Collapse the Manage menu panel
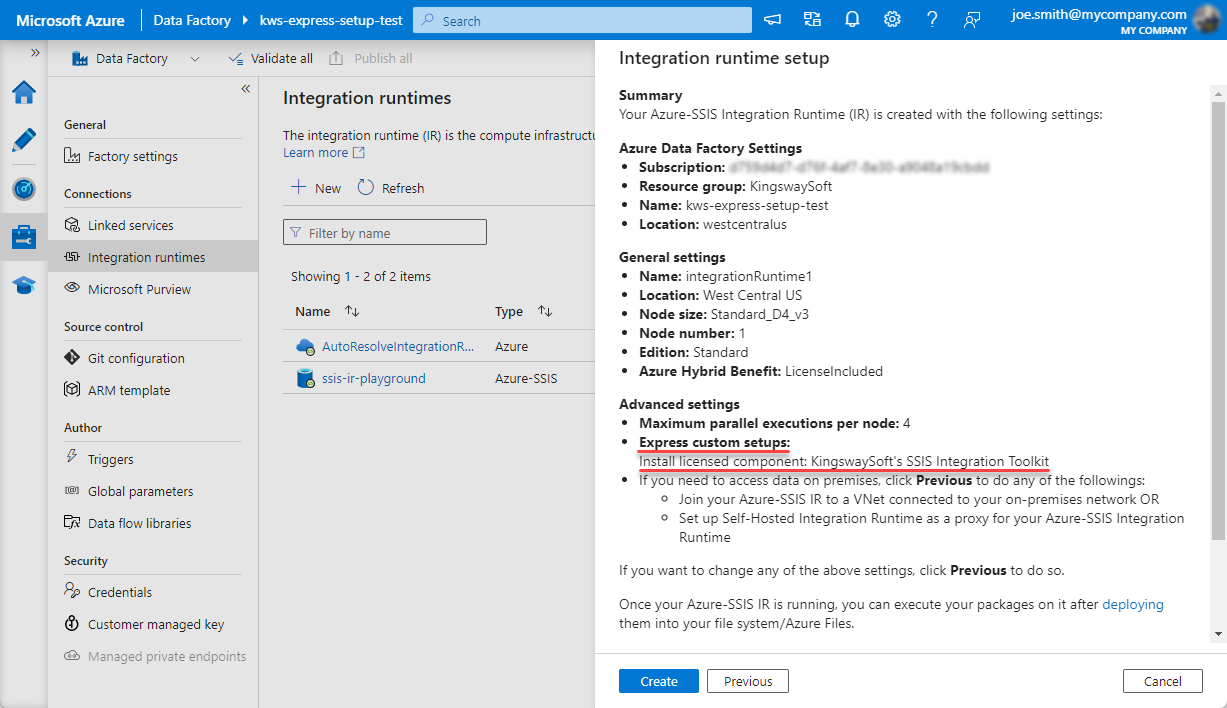Screen dimensions: 1227x708 (246, 89)
